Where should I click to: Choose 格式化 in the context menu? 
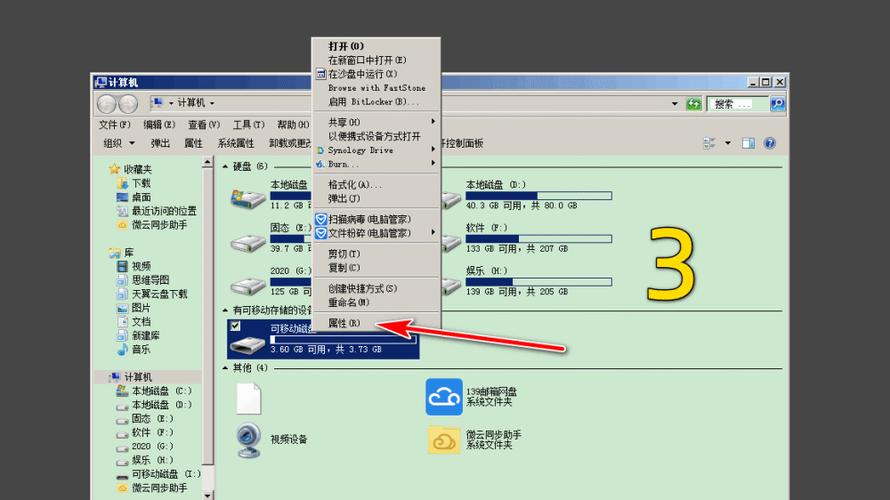[x=376, y=184]
